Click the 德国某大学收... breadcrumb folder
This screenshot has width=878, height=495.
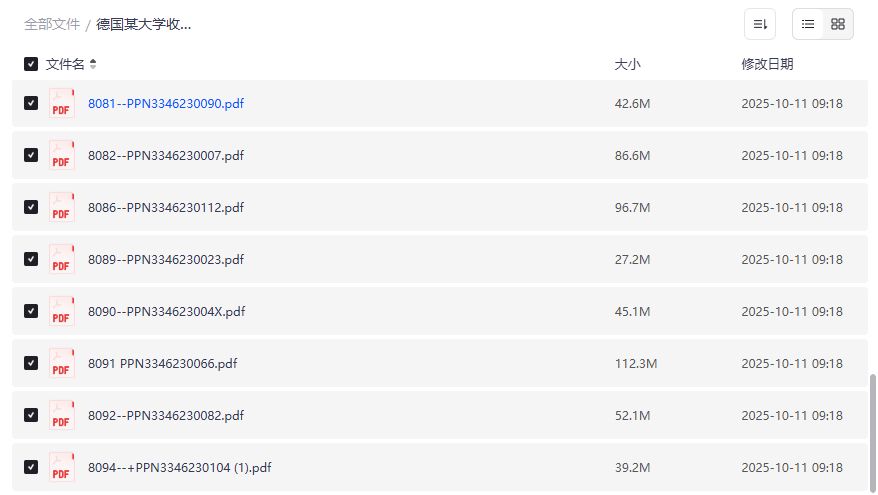144,24
